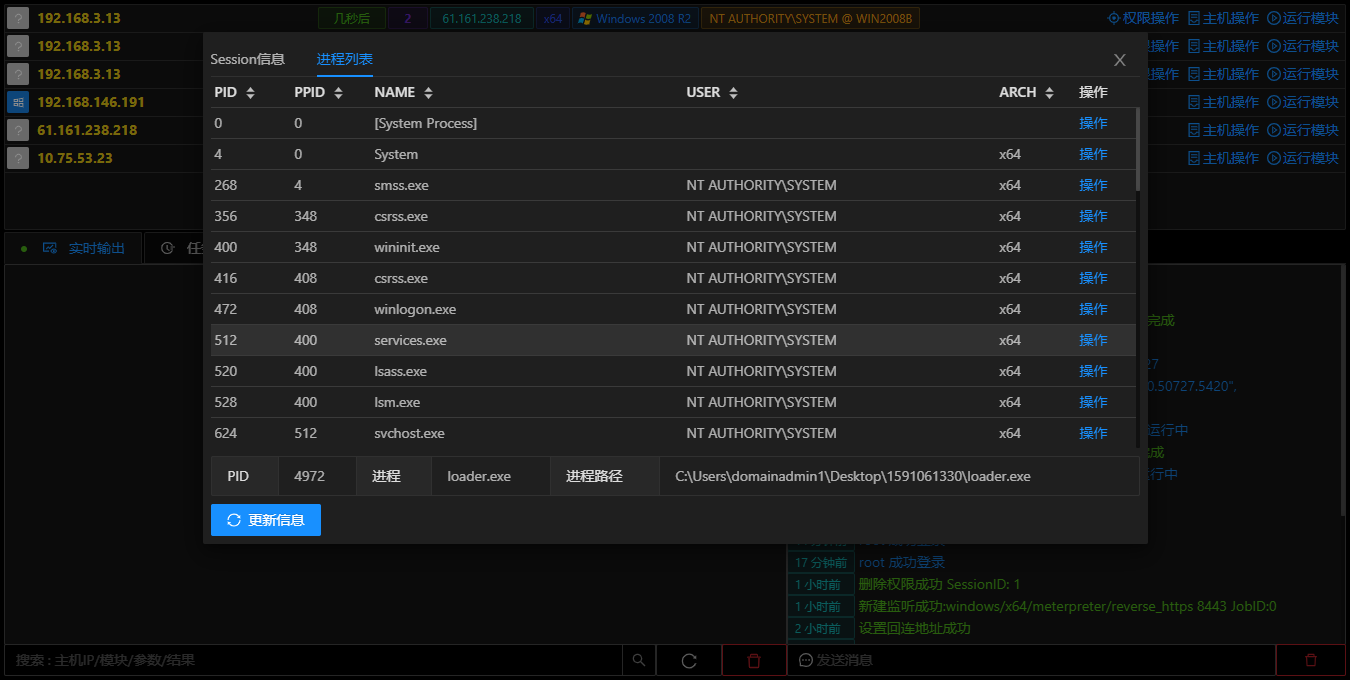Click the process table vertical scrollbar
This screenshot has width=1350, height=680.
1138,150
